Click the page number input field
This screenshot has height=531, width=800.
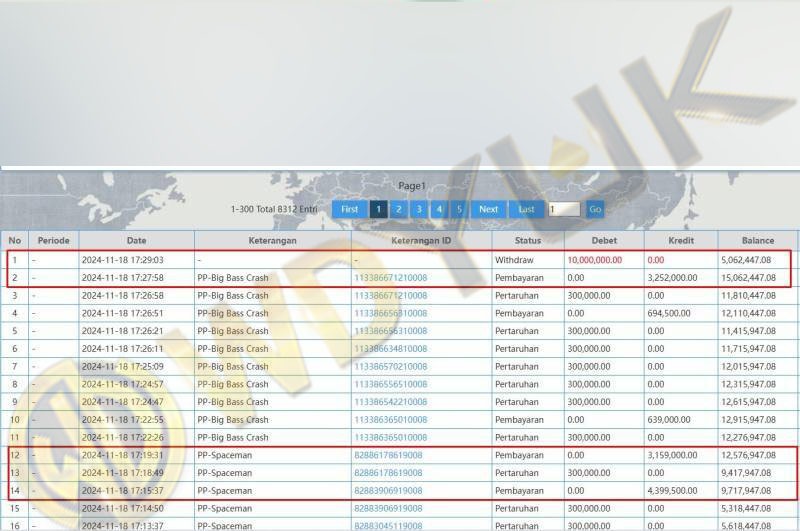point(564,209)
